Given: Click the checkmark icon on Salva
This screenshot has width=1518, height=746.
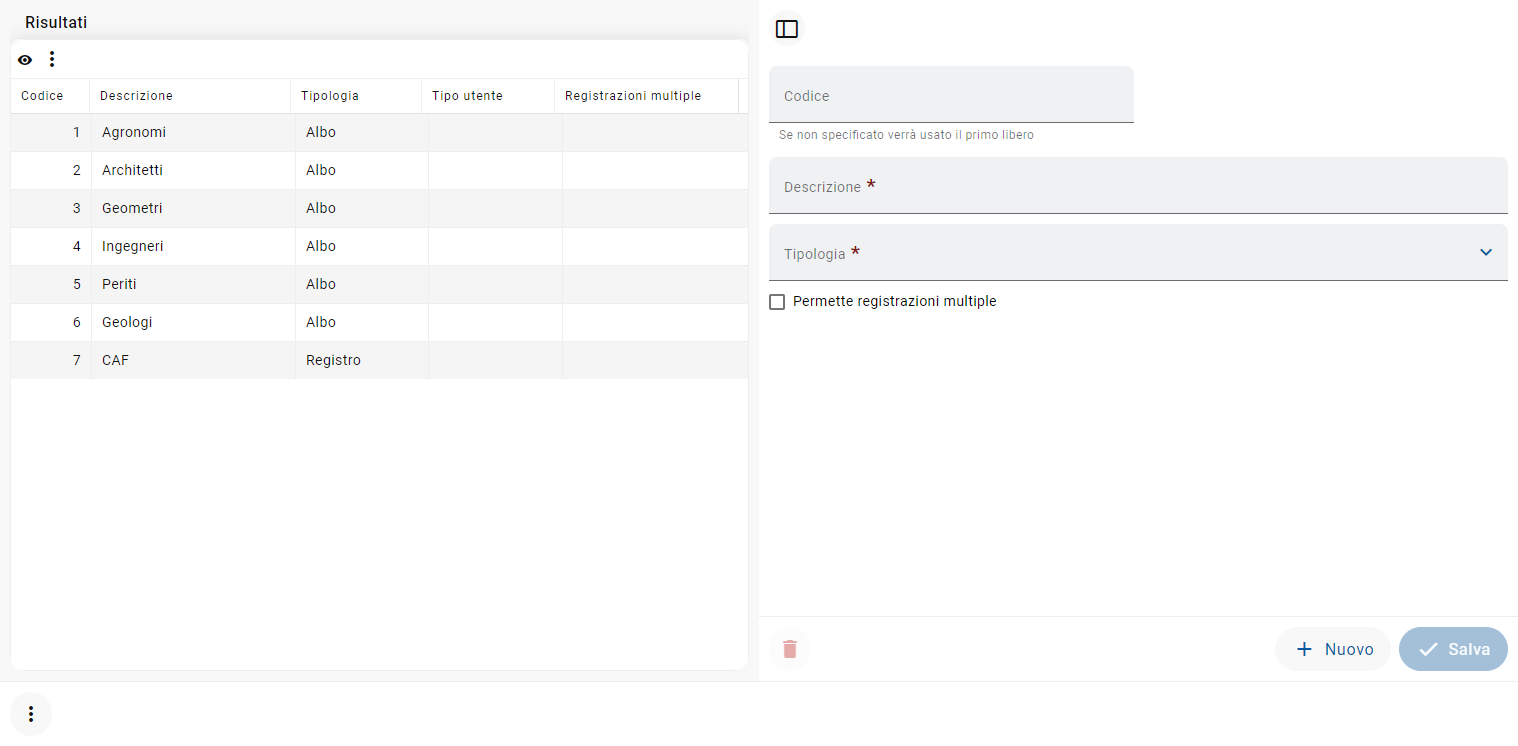Looking at the screenshot, I should point(1429,649).
